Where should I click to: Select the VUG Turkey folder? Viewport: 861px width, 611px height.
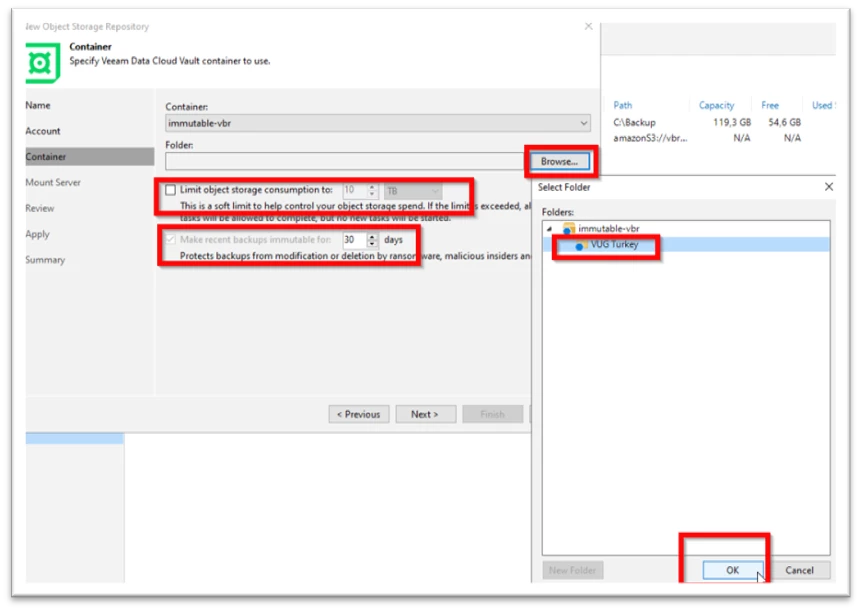[614, 244]
